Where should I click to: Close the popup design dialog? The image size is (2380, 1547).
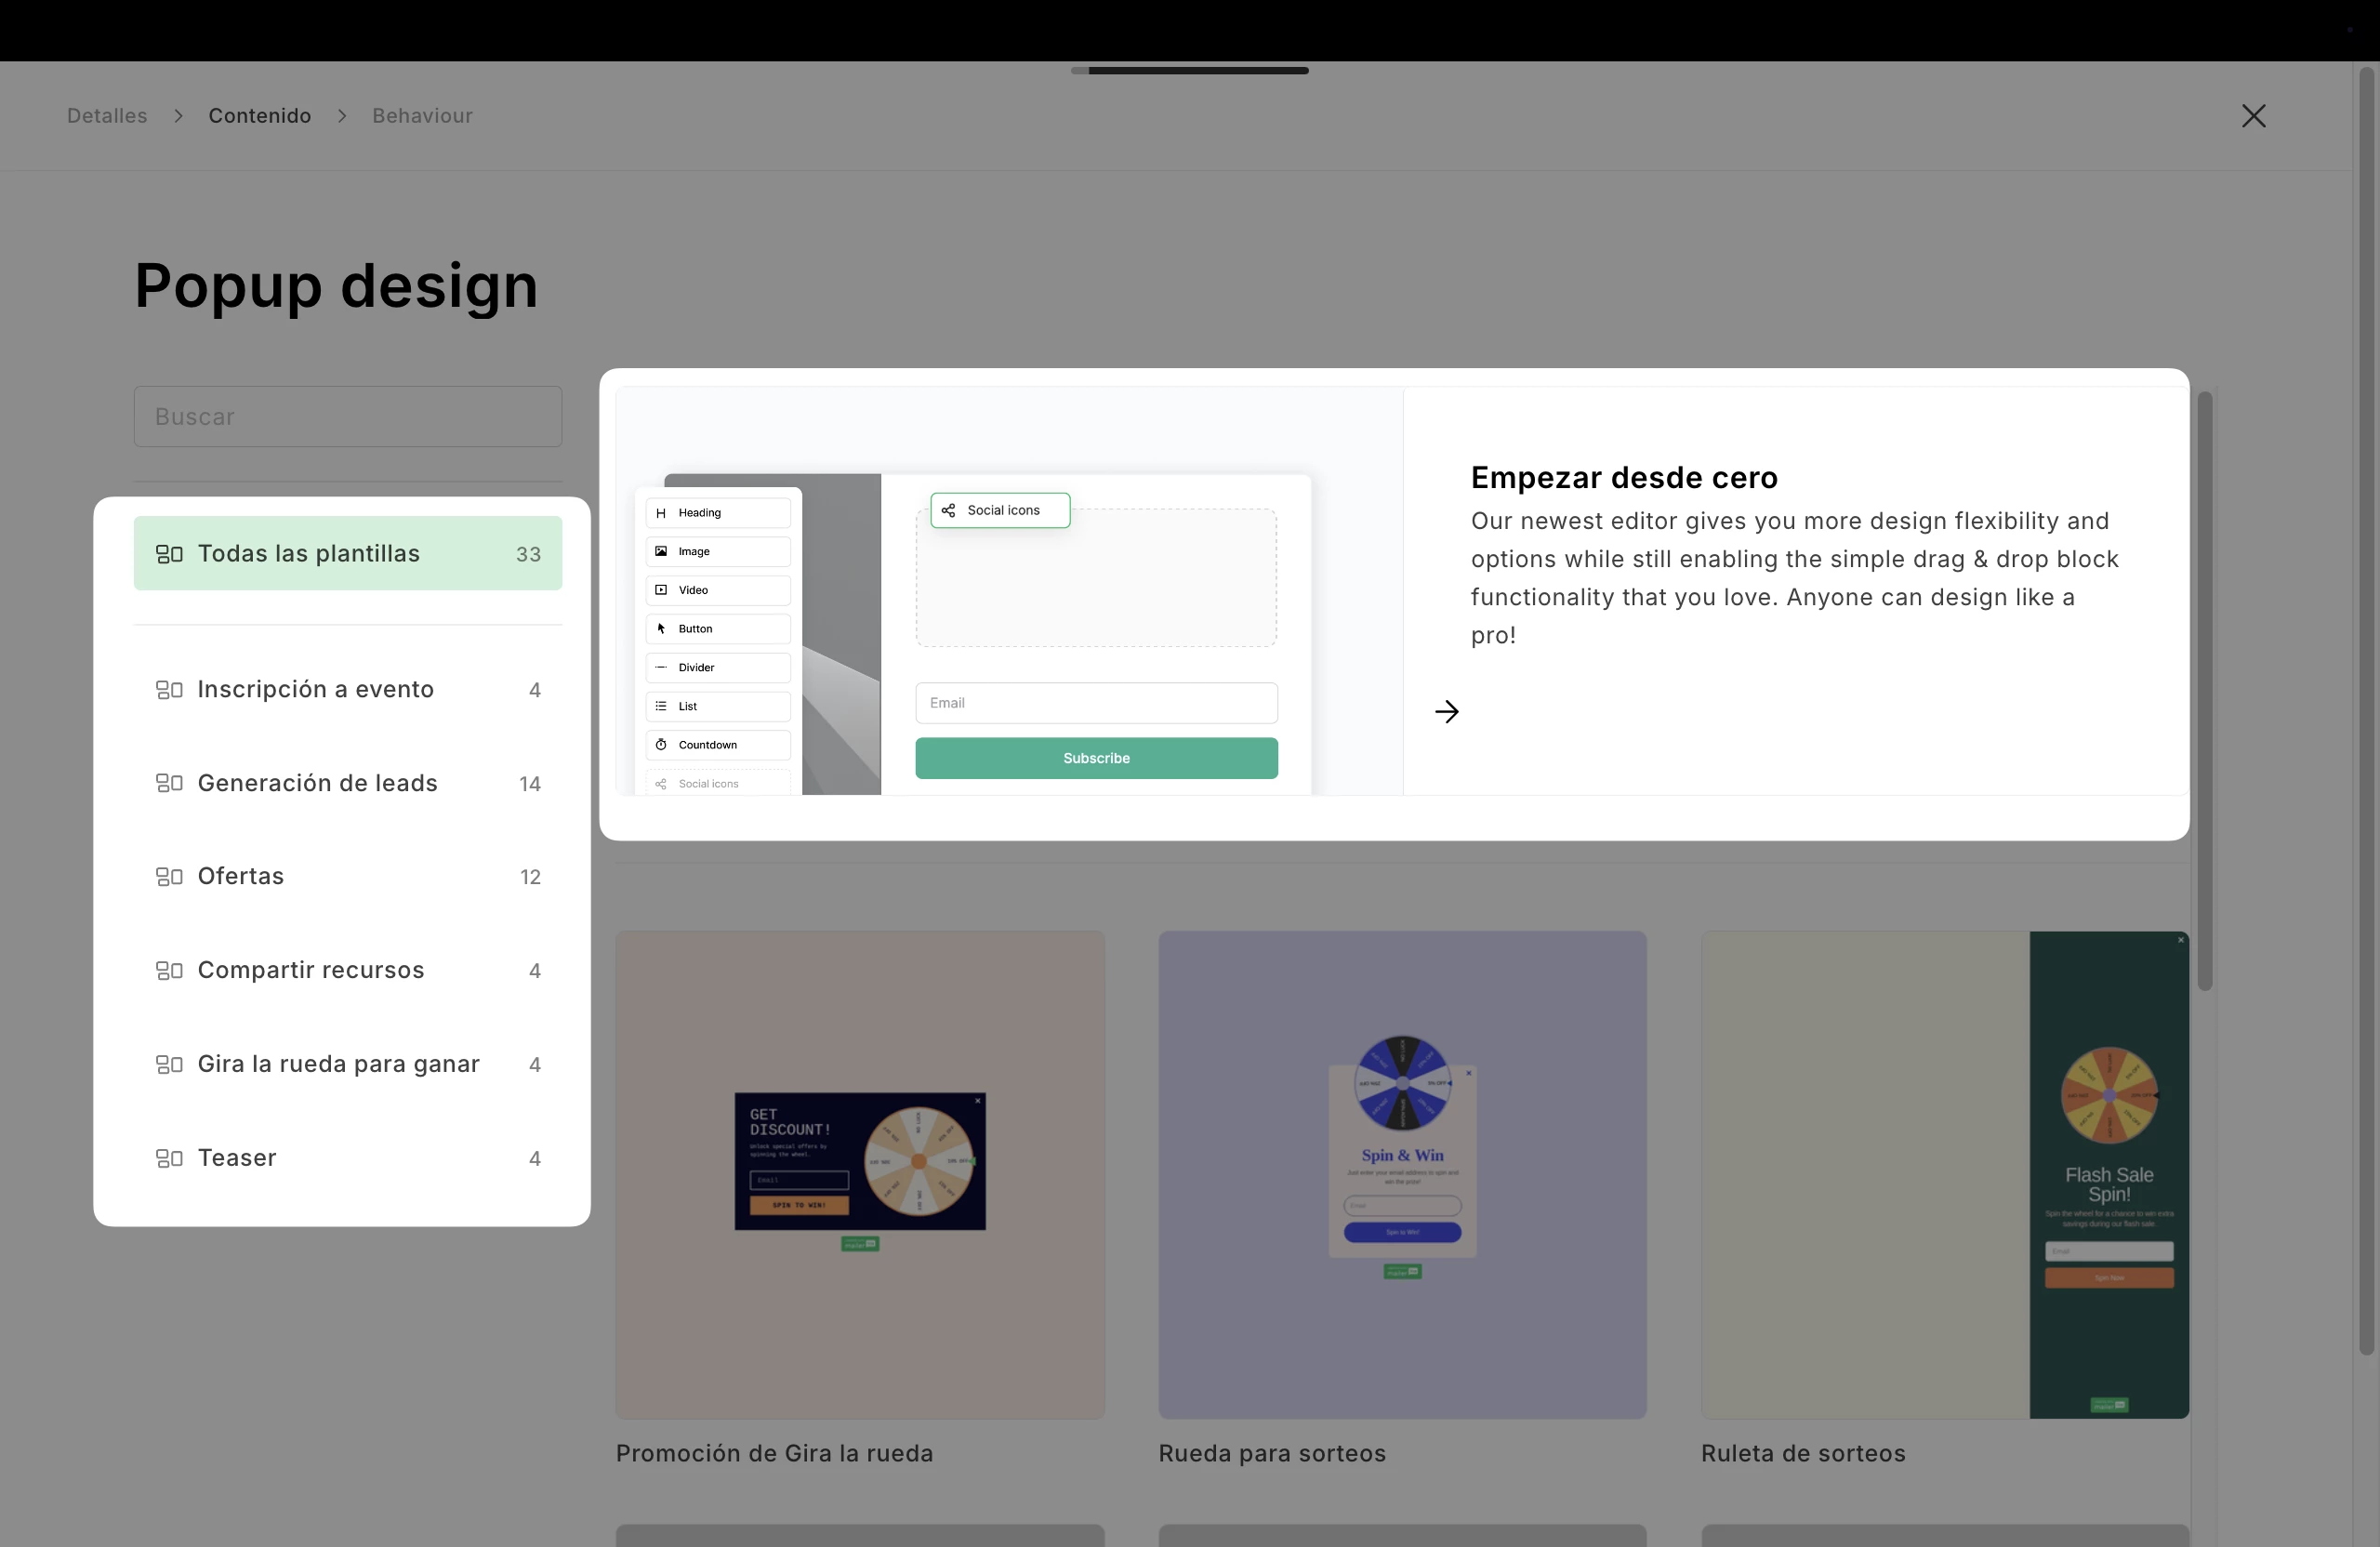click(2252, 116)
